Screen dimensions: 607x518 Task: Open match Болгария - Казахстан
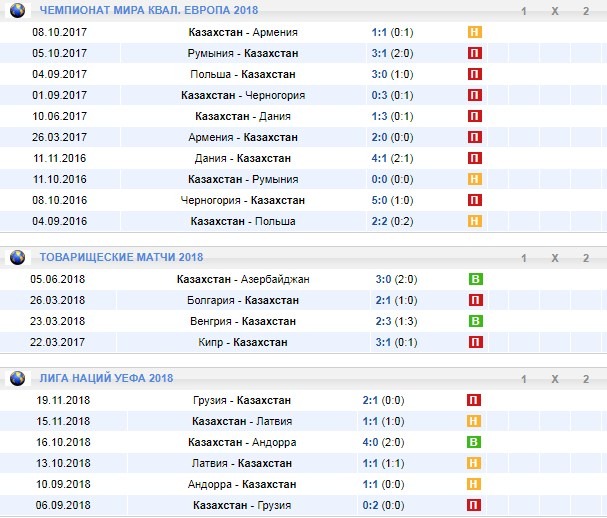coord(243,300)
